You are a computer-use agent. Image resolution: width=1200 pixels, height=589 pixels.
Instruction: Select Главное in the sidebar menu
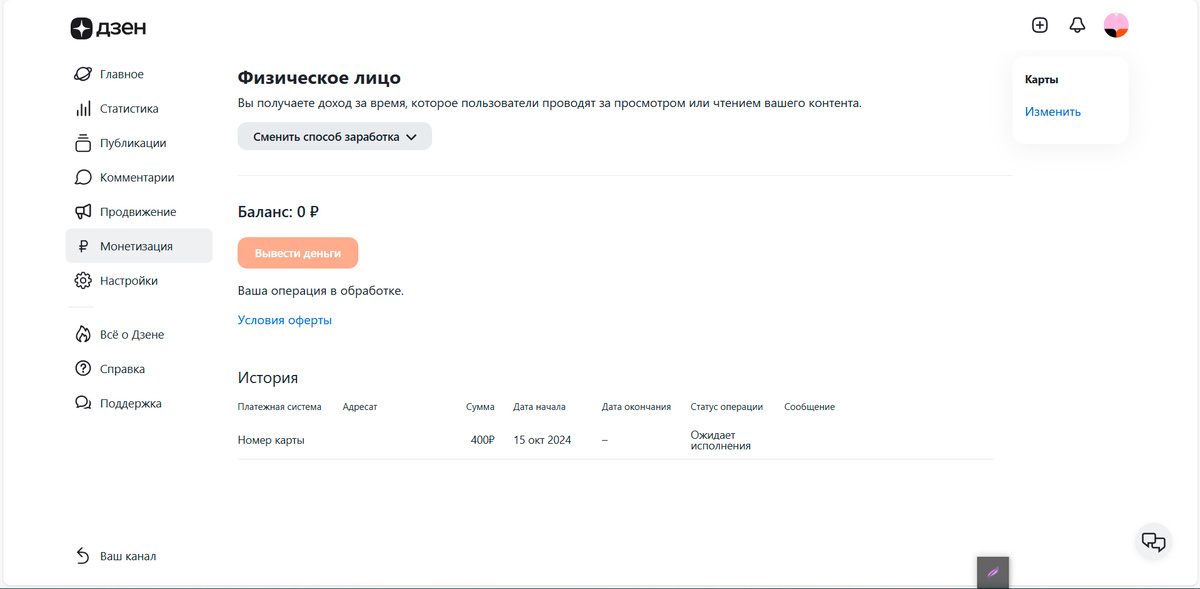[x=121, y=74]
